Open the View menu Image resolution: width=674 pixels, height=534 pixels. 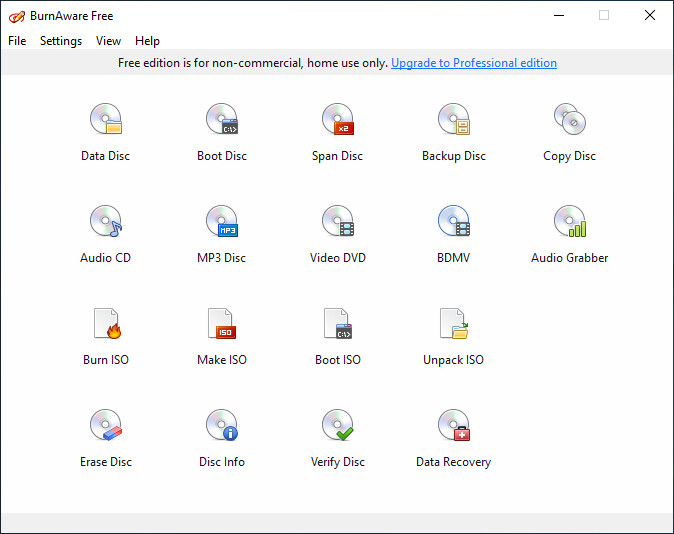108,41
